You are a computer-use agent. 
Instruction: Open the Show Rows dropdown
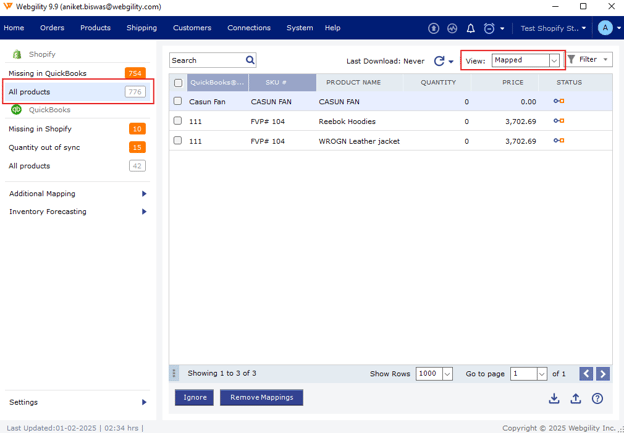coord(433,374)
